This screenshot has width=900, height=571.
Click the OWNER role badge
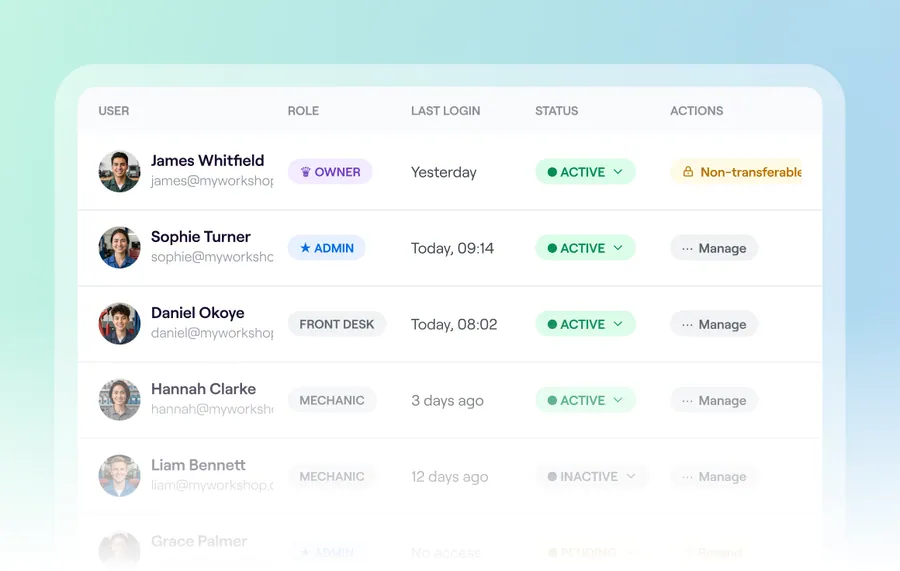pyautogui.click(x=330, y=172)
